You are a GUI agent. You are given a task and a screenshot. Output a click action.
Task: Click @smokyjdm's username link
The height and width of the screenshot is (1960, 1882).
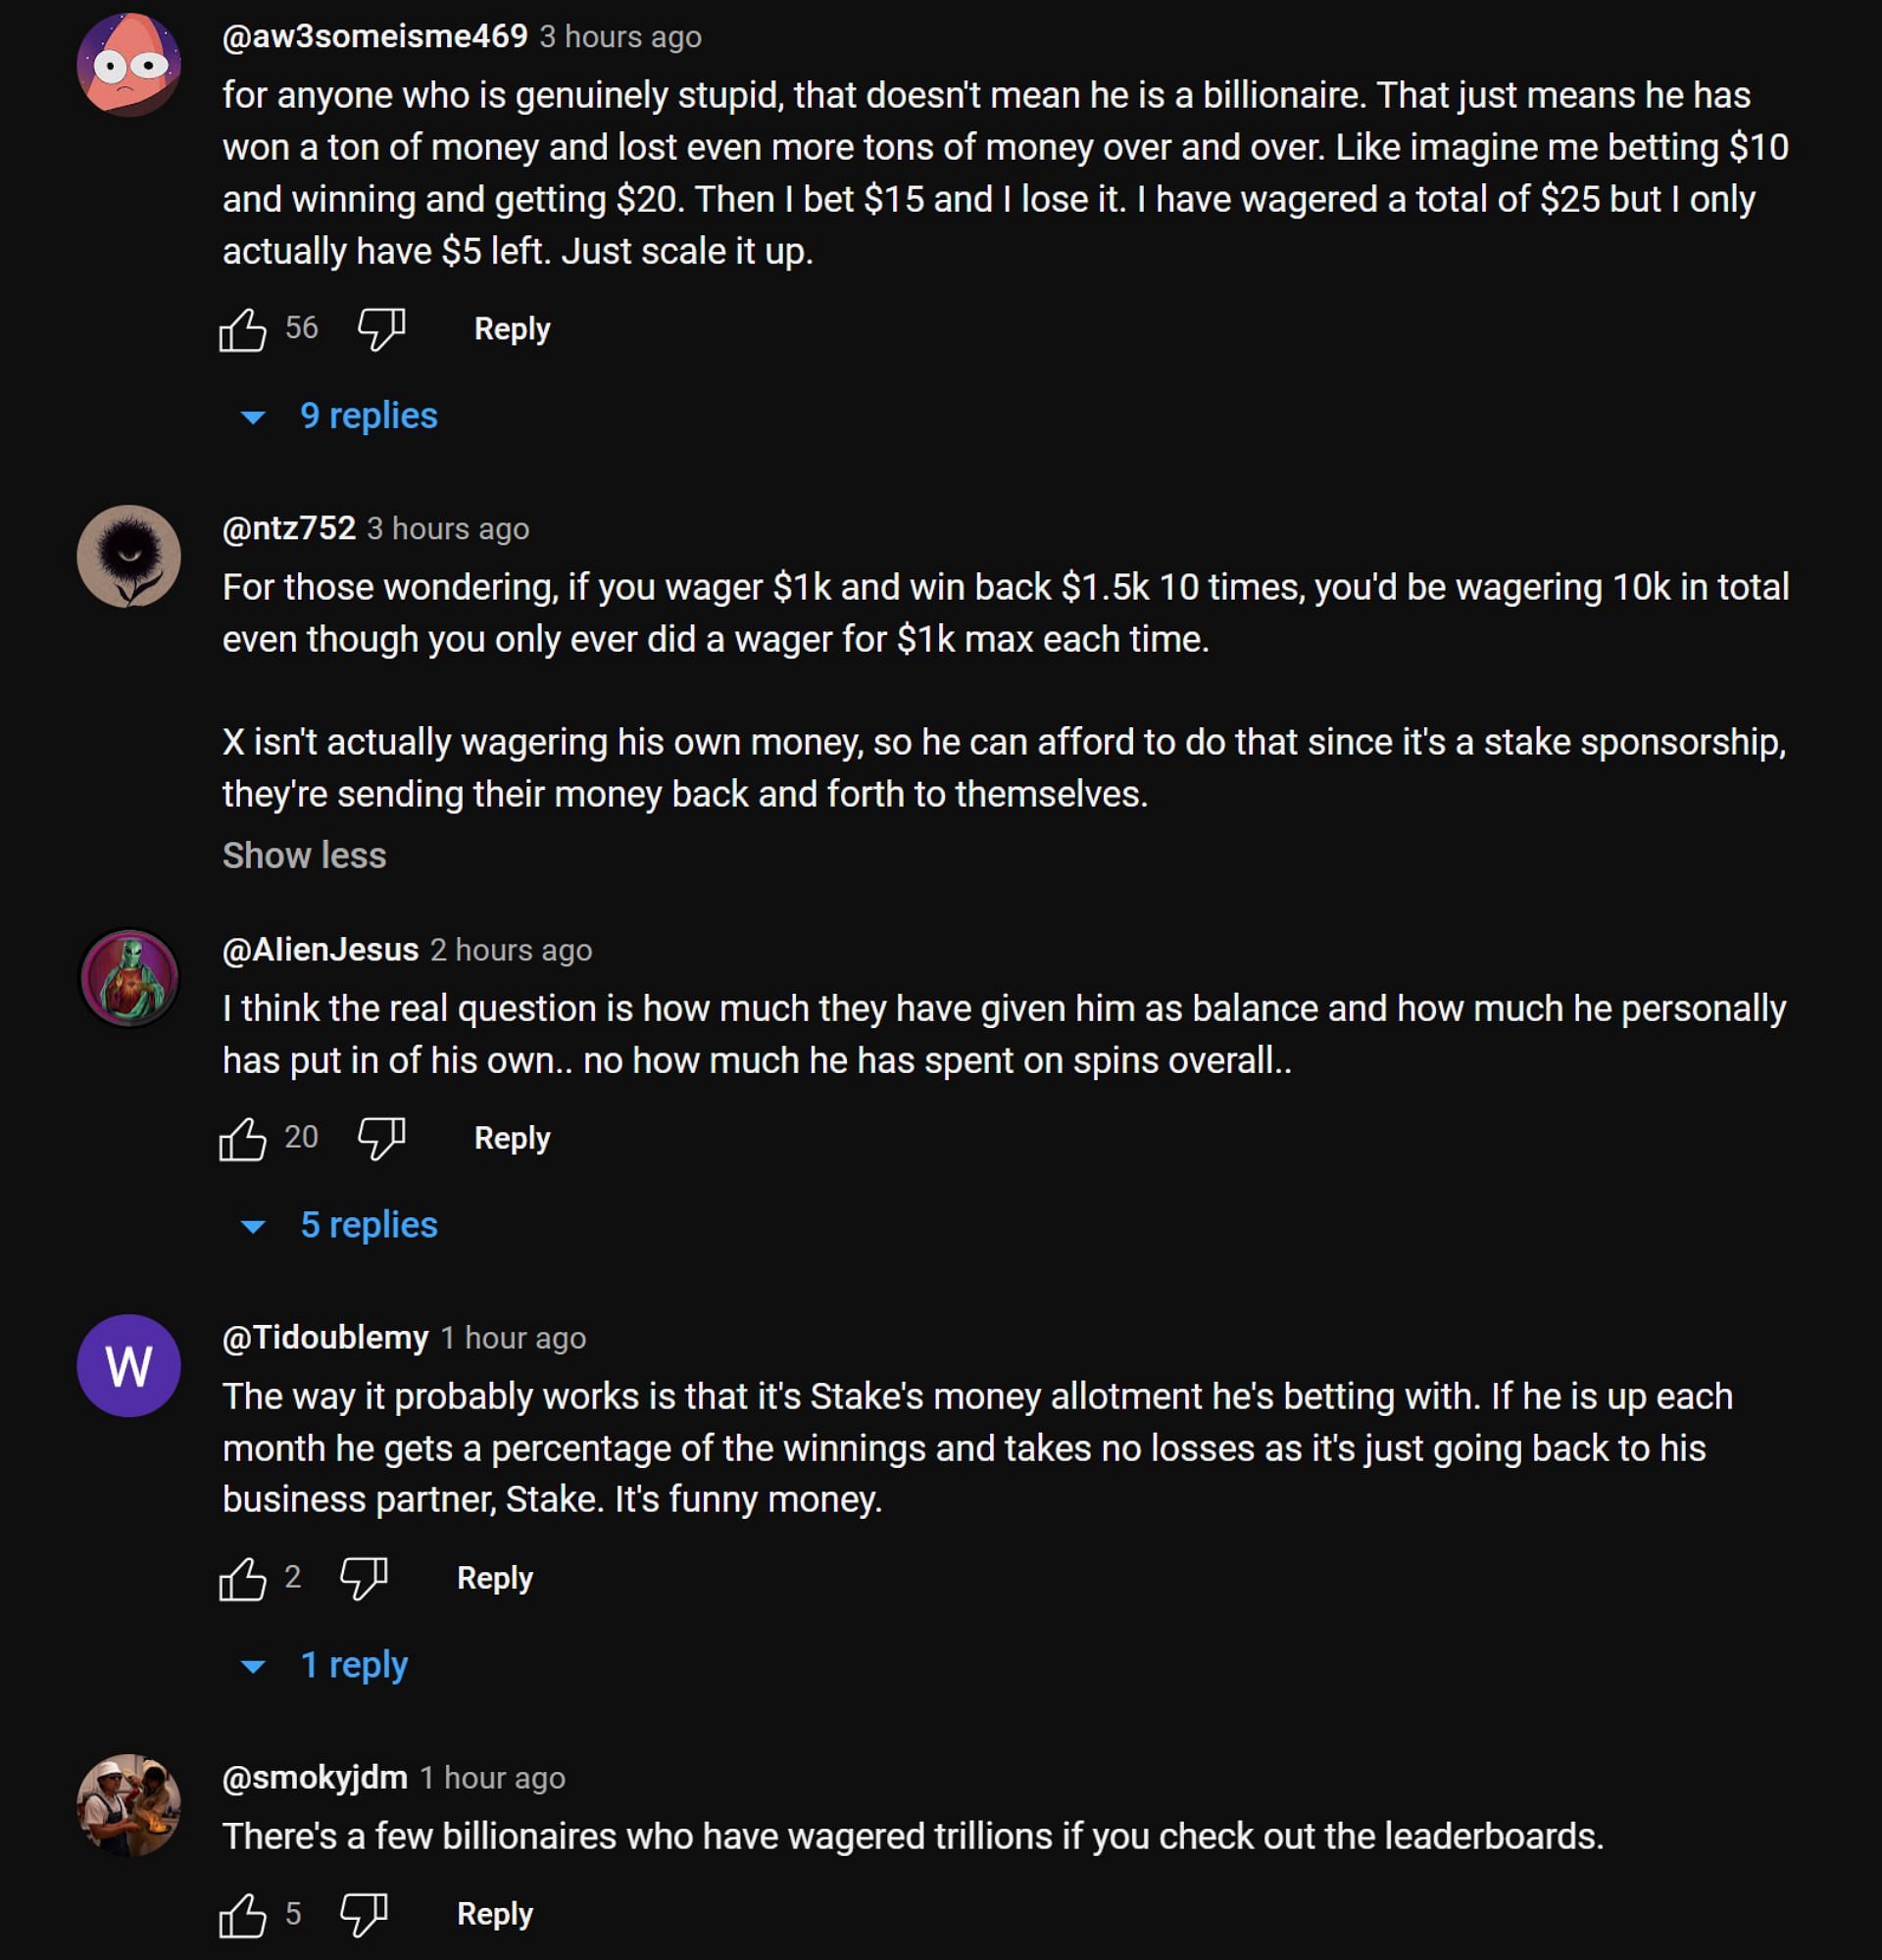click(315, 1777)
